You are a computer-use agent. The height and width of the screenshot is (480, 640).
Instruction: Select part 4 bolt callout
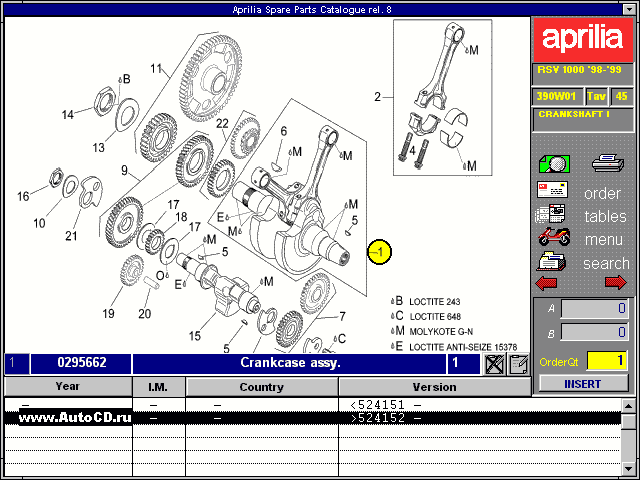pos(412,151)
